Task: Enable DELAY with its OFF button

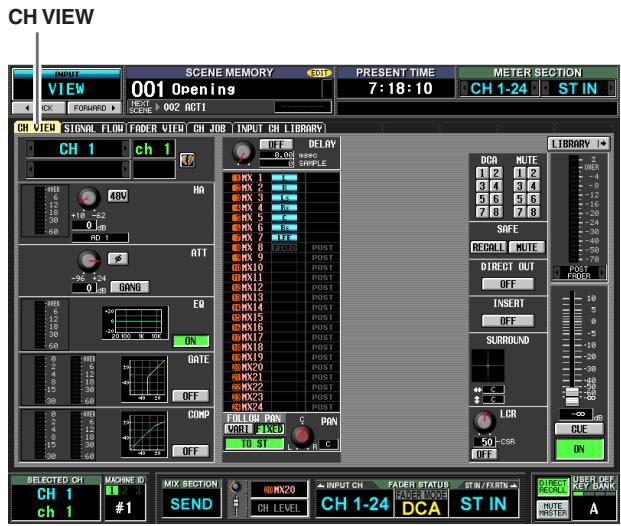Action: click(276, 144)
